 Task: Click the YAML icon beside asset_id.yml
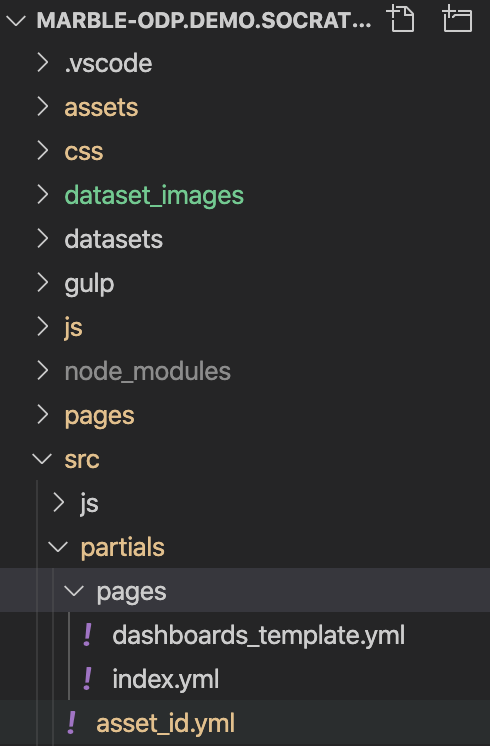click(x=72, y=723)
